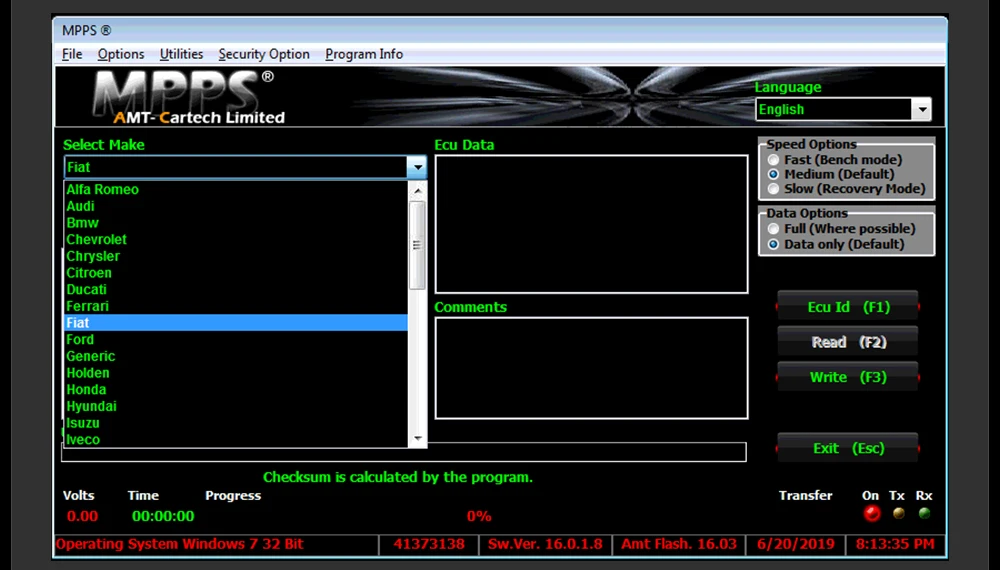Click make list scrollbar up arrow
Viewport: 1000px width, 570px height.
pyautogui.click(x=418, y=191)
